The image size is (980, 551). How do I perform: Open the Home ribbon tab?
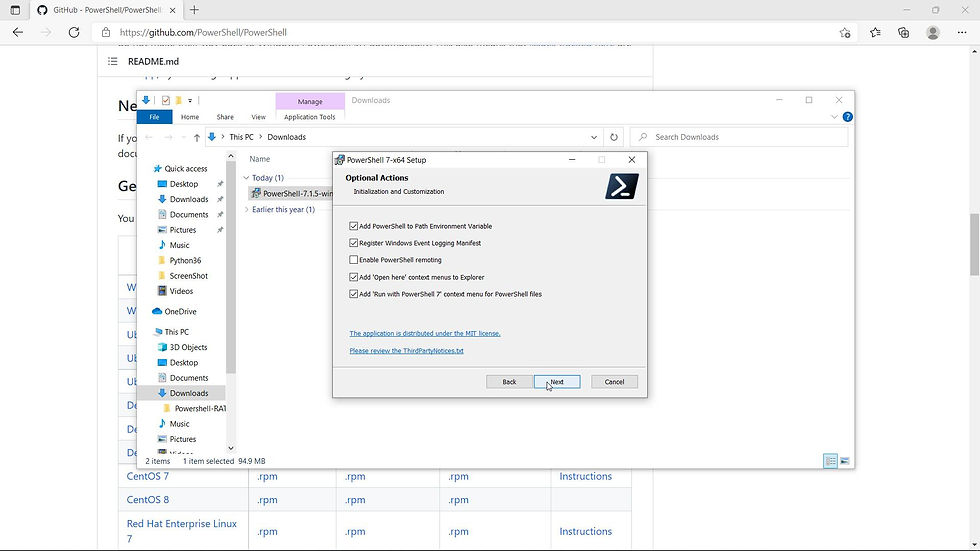point(190,117)
